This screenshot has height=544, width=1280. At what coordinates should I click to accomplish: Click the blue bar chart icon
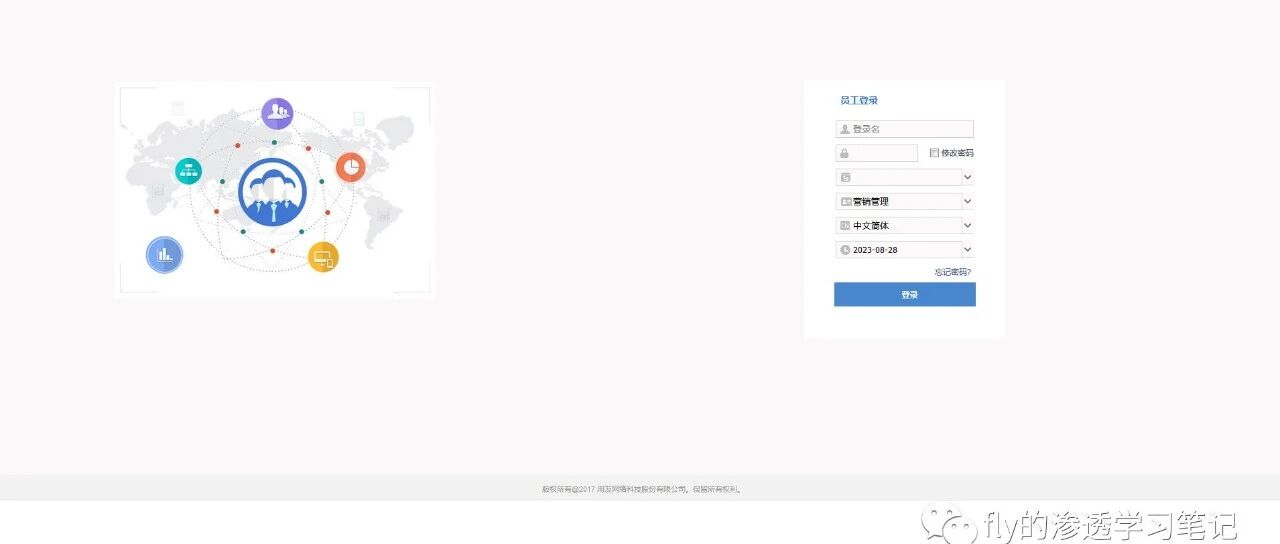click(x=164, y=255)
